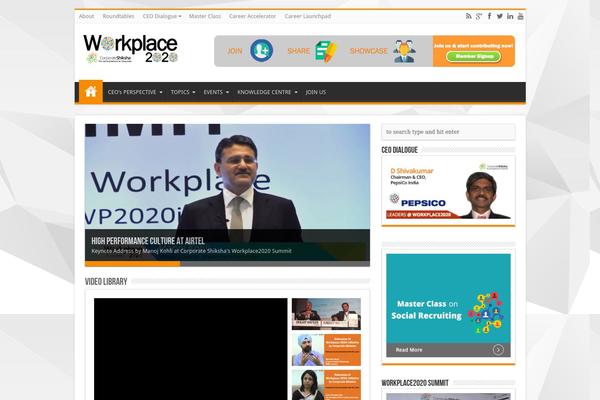Image resolution: width=600 pixels, height=400 pixels.
Task: Open the YouTube icon in header
Action: click(520, 16)
